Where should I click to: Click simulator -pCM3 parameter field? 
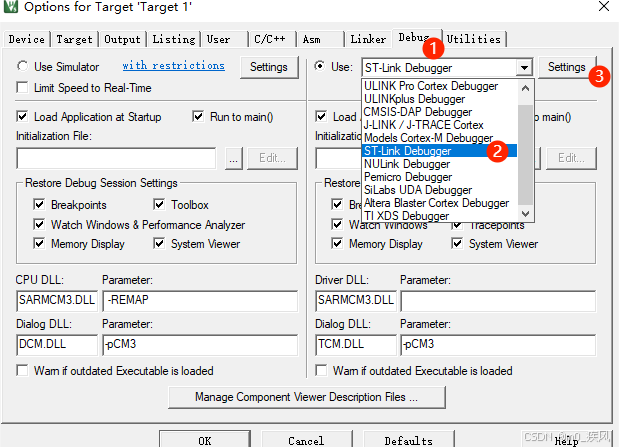[200, 345]
